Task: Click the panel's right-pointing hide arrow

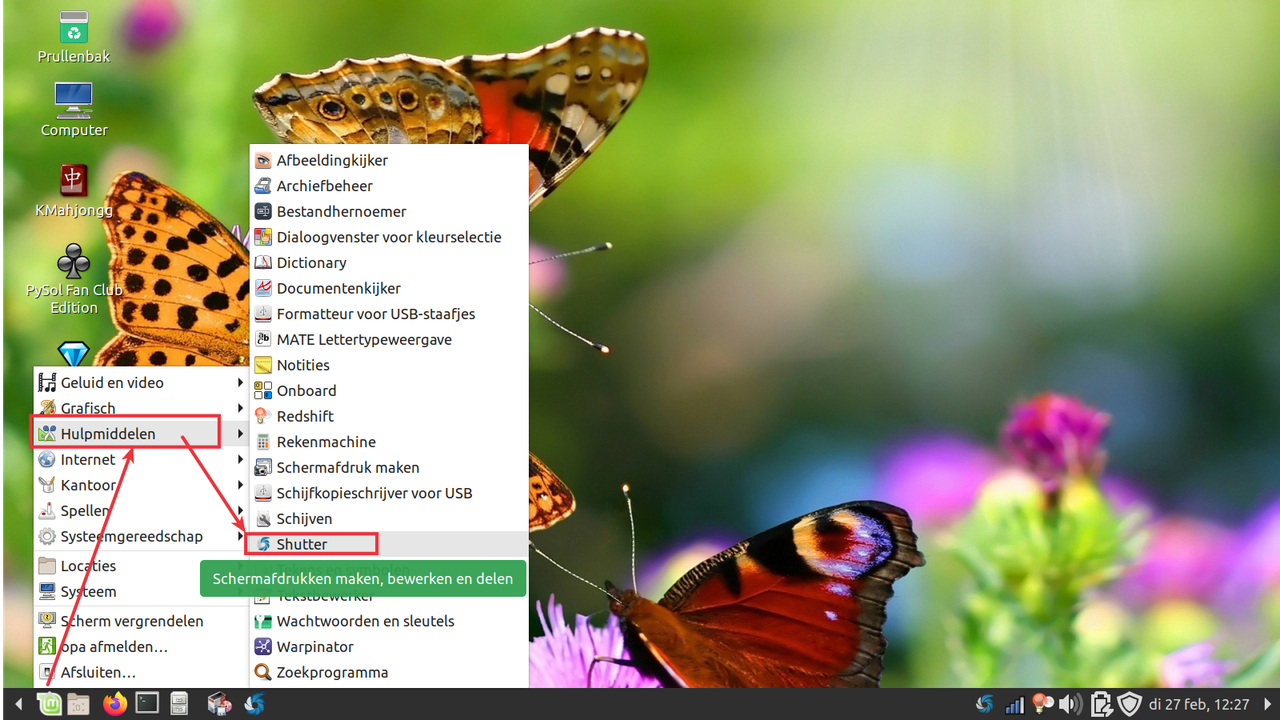Action: (x=1268, y=704)
